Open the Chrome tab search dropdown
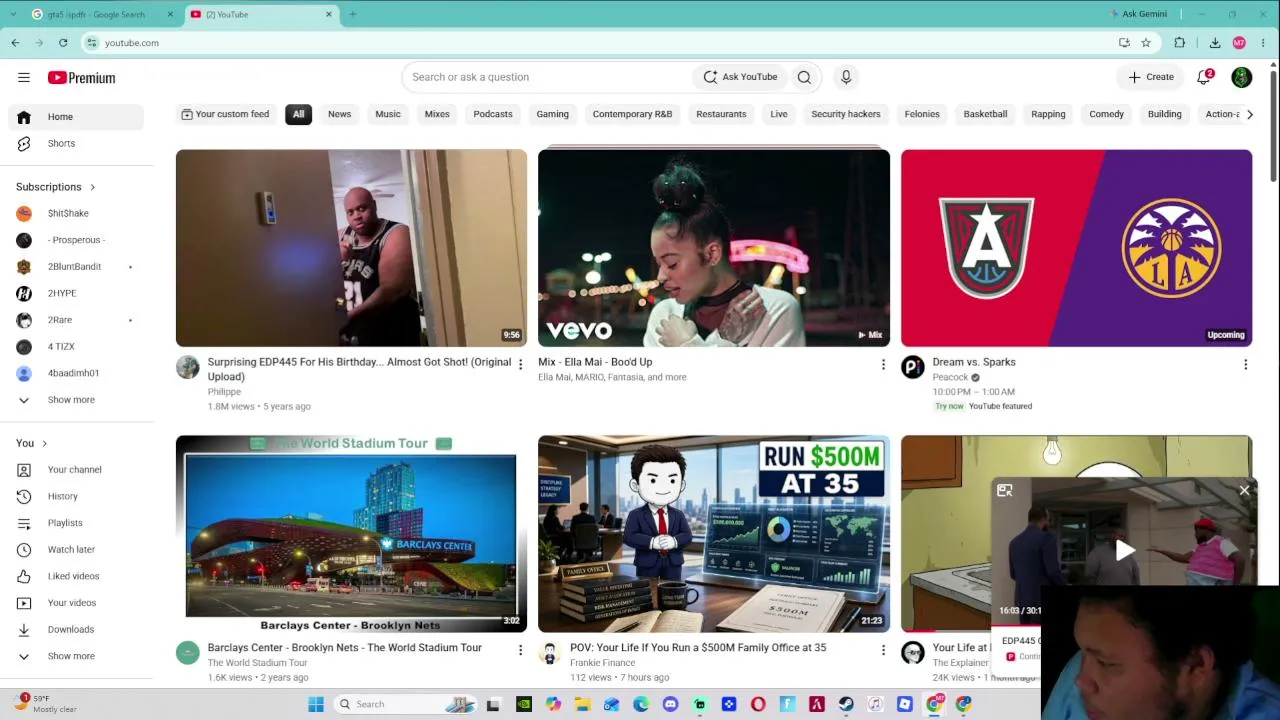The height and width of the screenshot is (720, 1280). [12, 14]
